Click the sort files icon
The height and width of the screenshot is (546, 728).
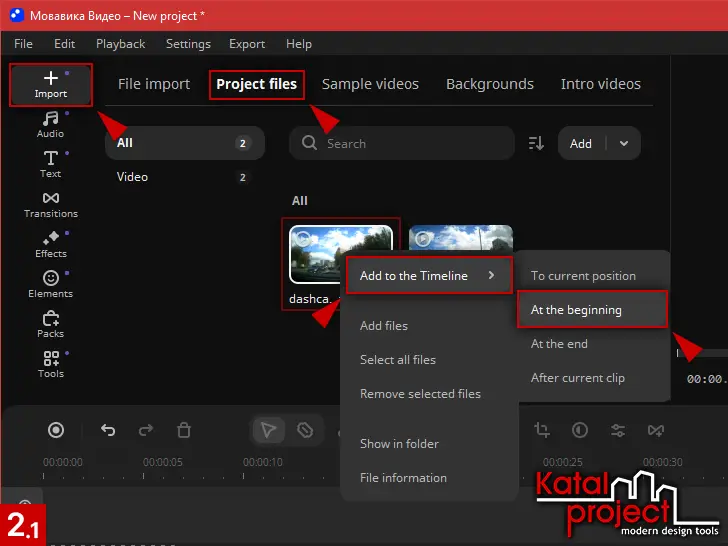(x=536, y=143)
